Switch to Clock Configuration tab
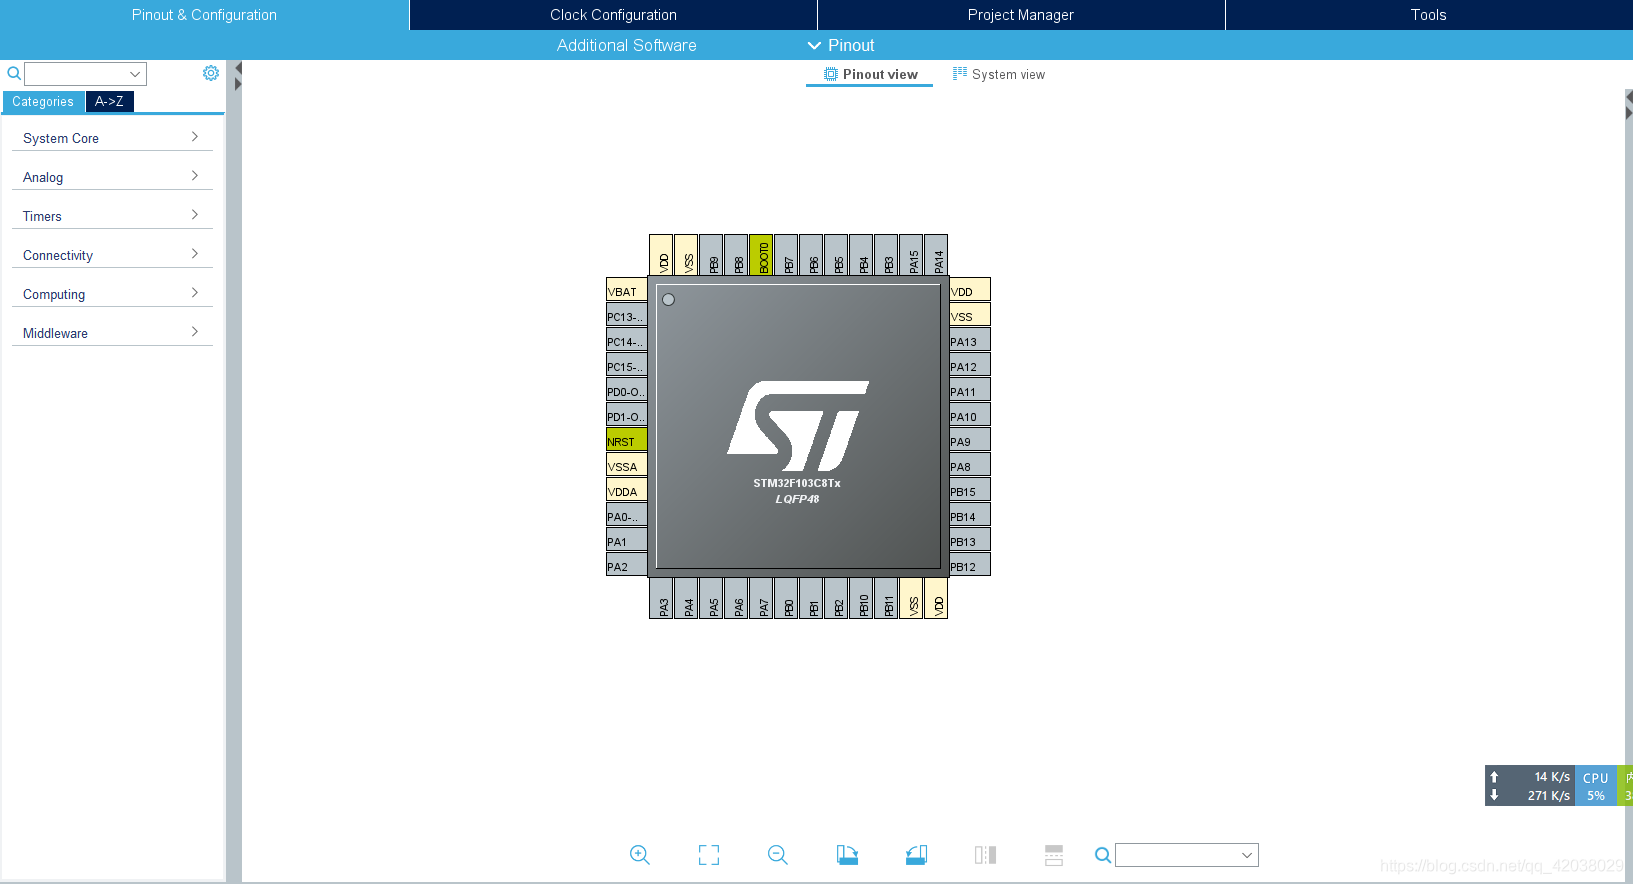This screenshot has width=1633, height=884. tap(613, 15)
